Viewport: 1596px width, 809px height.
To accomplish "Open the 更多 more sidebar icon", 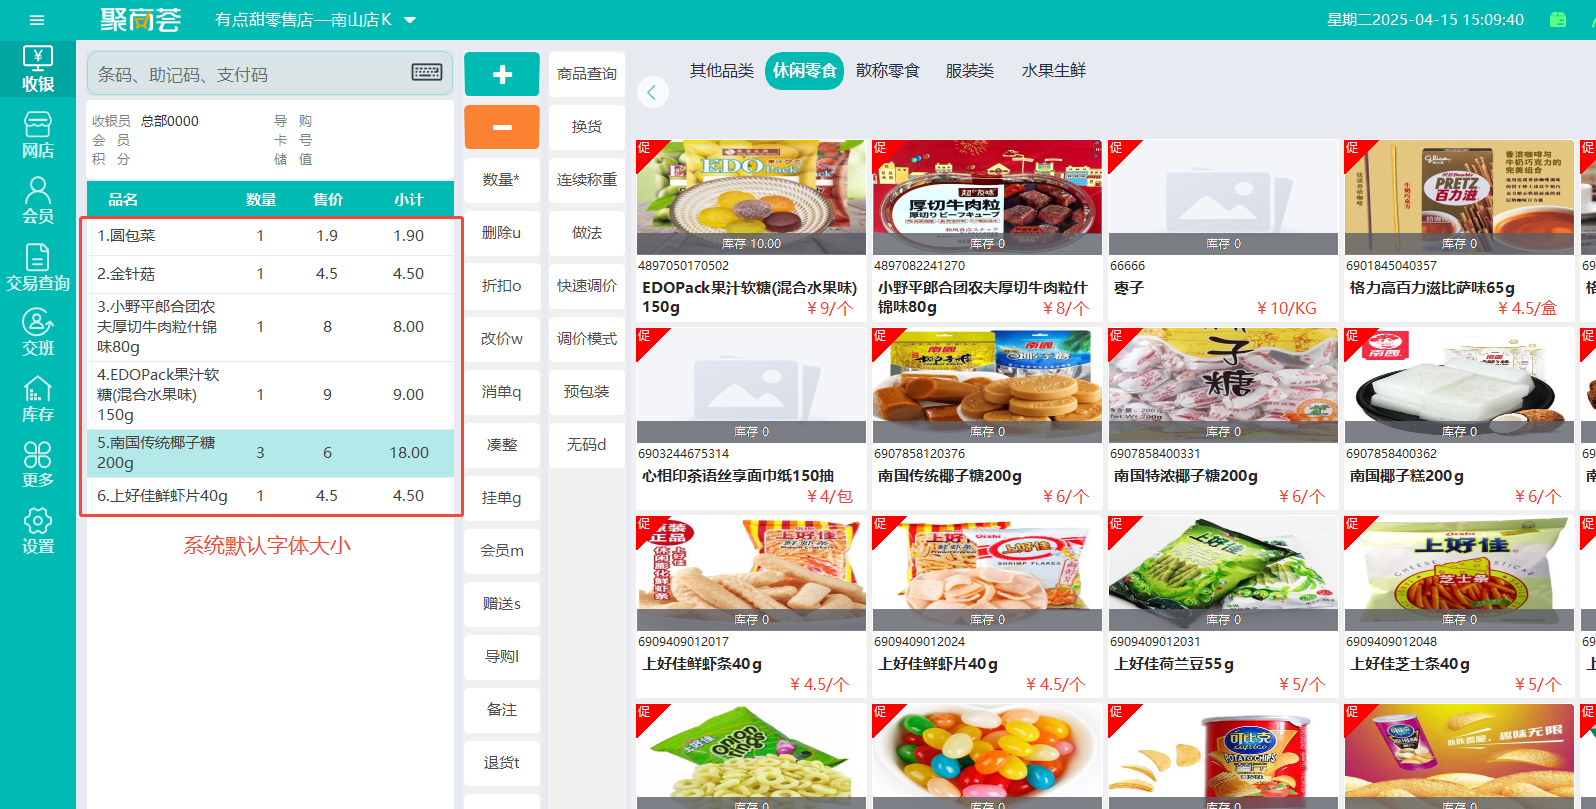I will click(38, 465).
